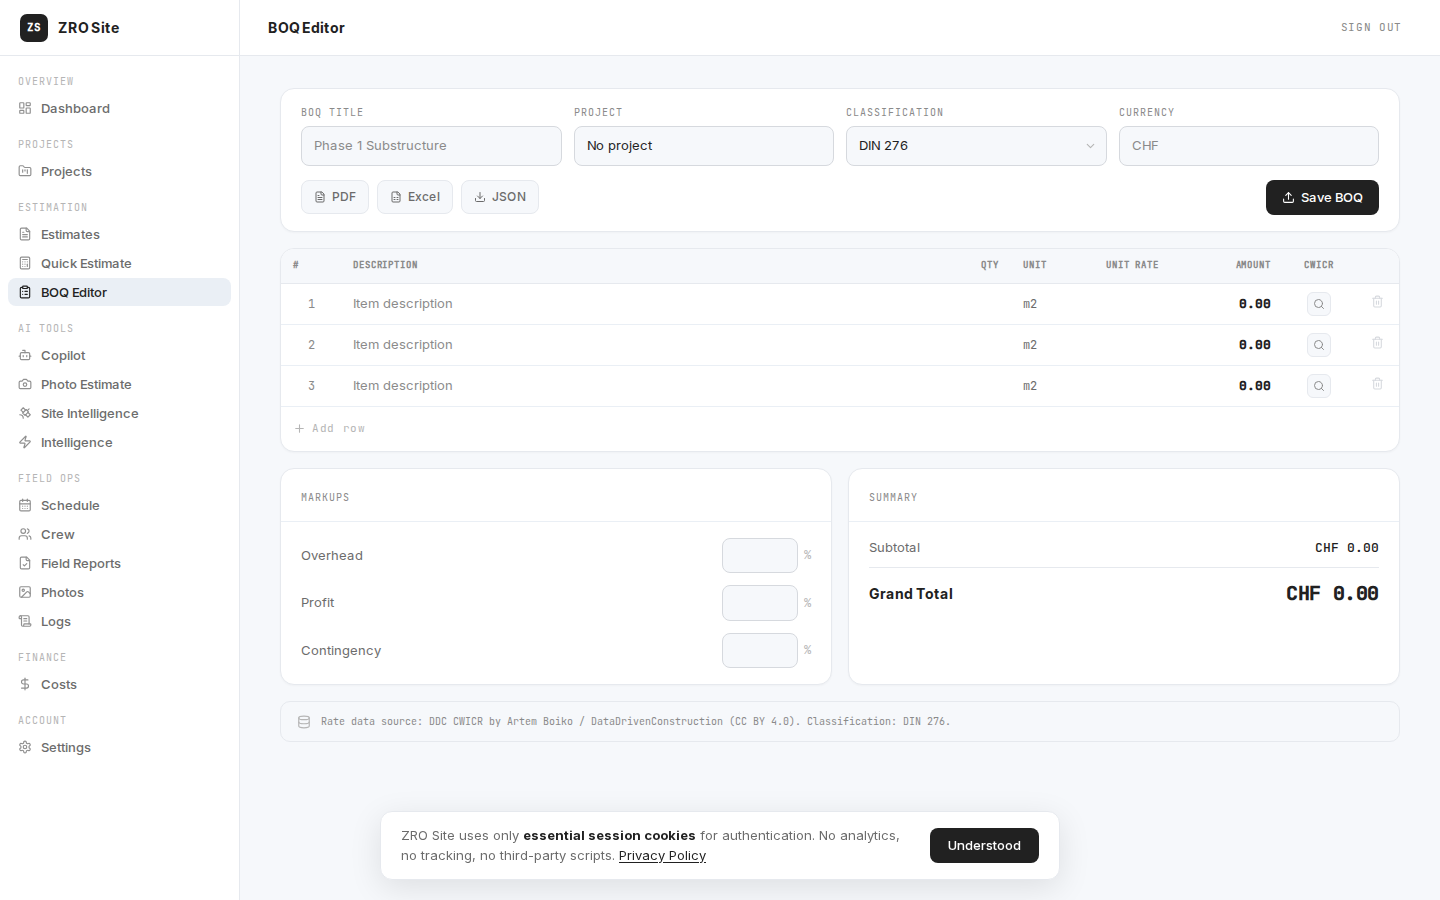1440x900 pixels.
Task: Search CWICR rates for row 2
Action: [1319, 345]
